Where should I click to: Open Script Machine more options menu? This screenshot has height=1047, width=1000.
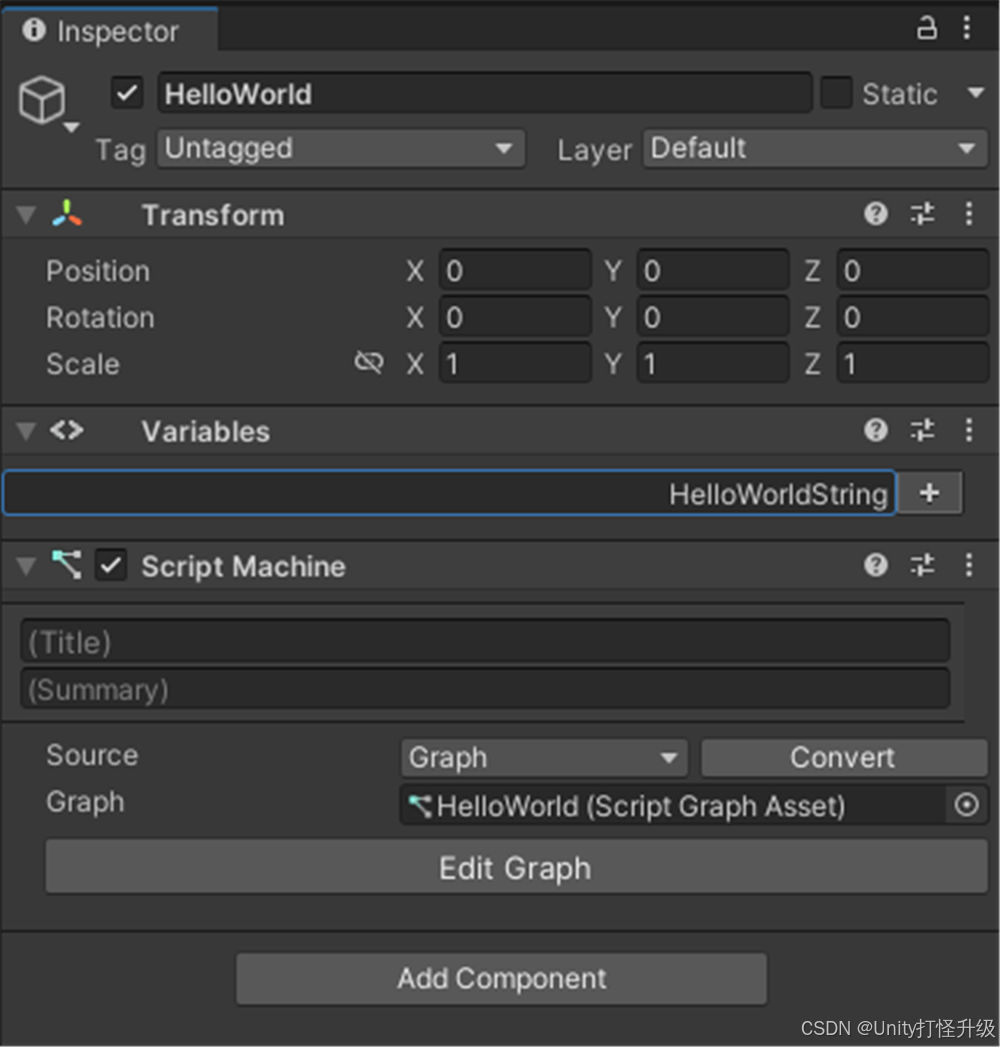(x=969, y=565)
